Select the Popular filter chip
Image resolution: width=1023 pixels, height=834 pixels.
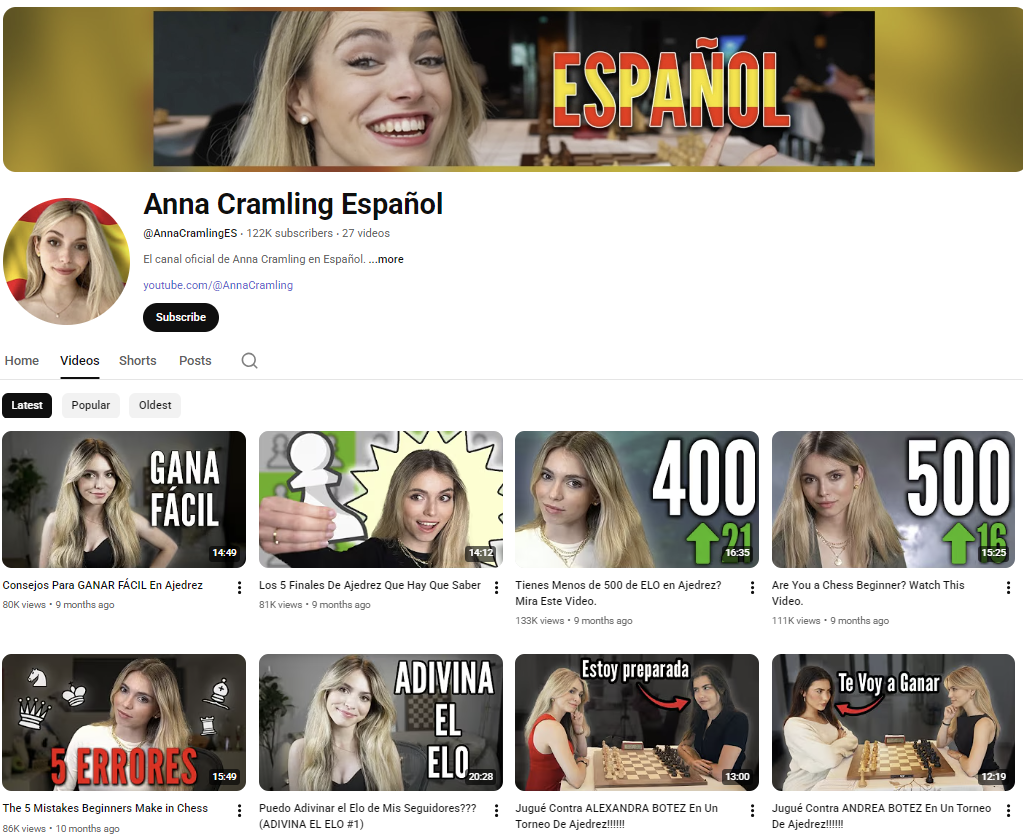pos(90,405)
